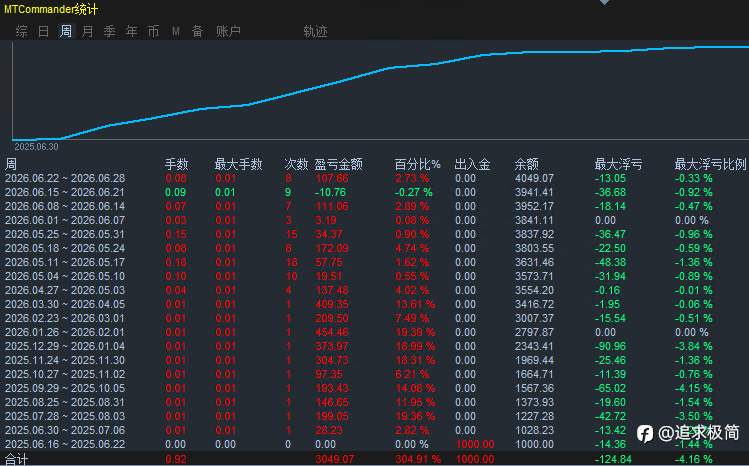Viewport: 749px width, 466px height.
Task: Click total max floating loss -124.84
Action: pos(613,459)
